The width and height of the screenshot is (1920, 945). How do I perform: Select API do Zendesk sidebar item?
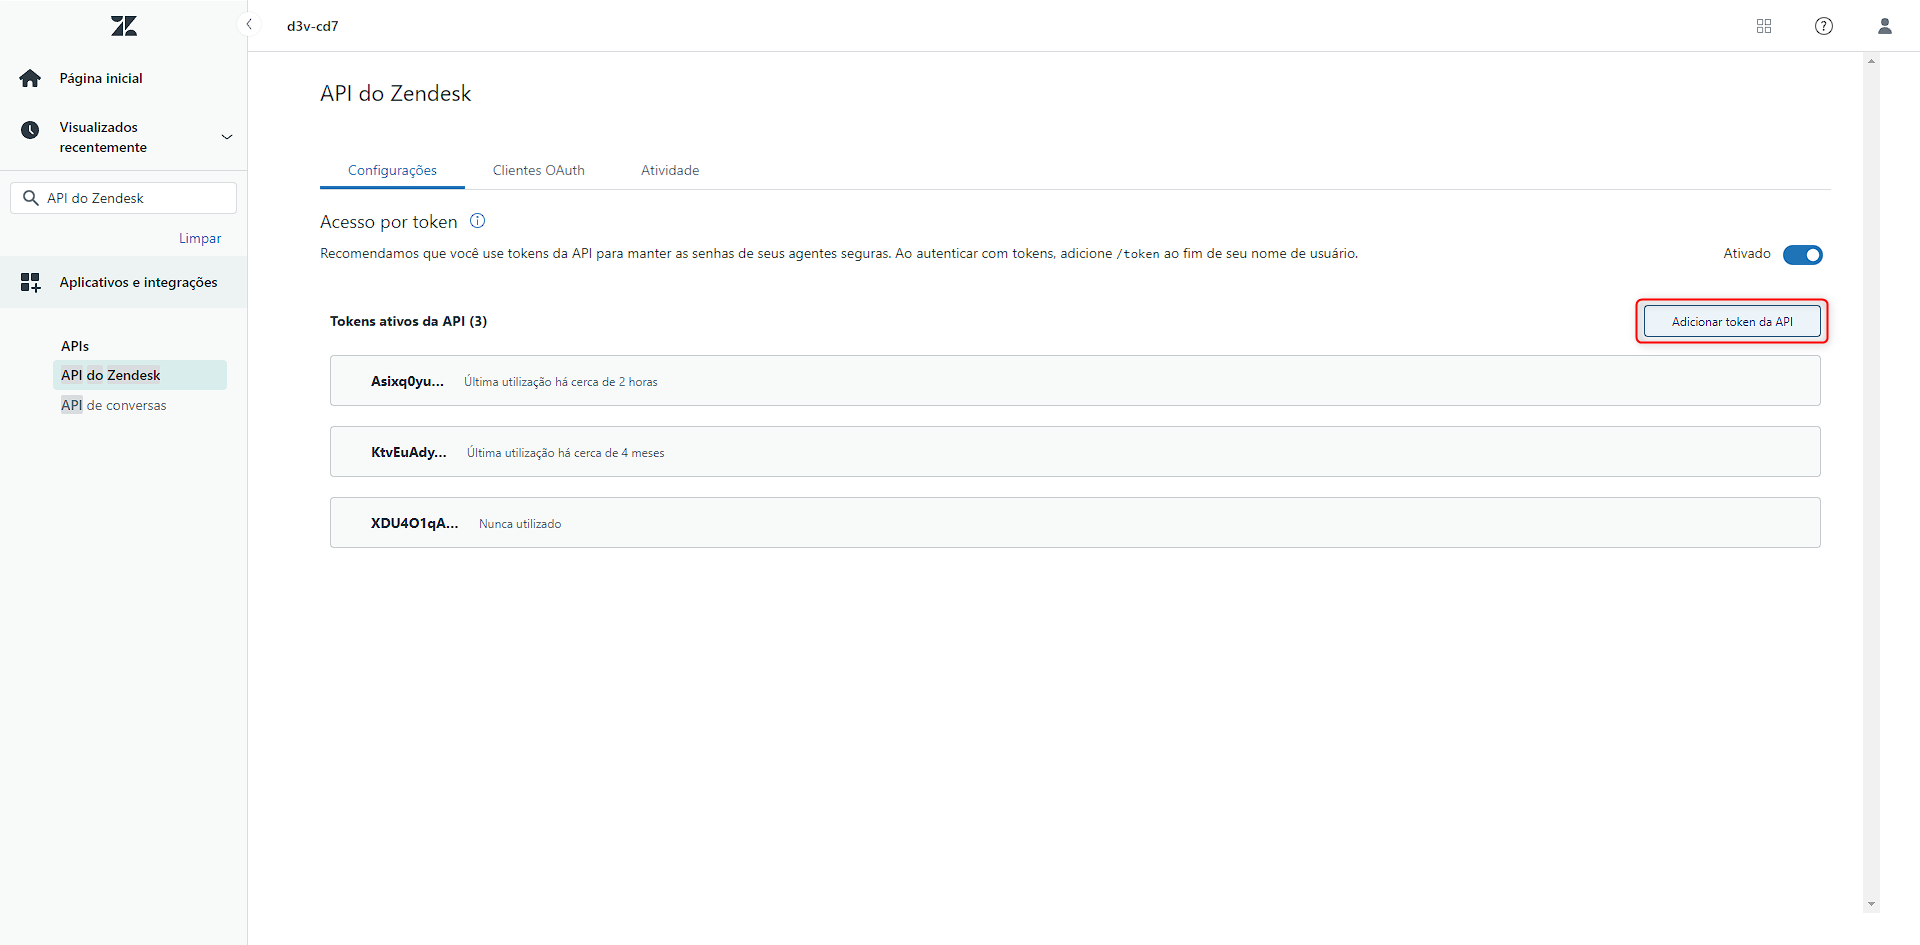[140, 375]
